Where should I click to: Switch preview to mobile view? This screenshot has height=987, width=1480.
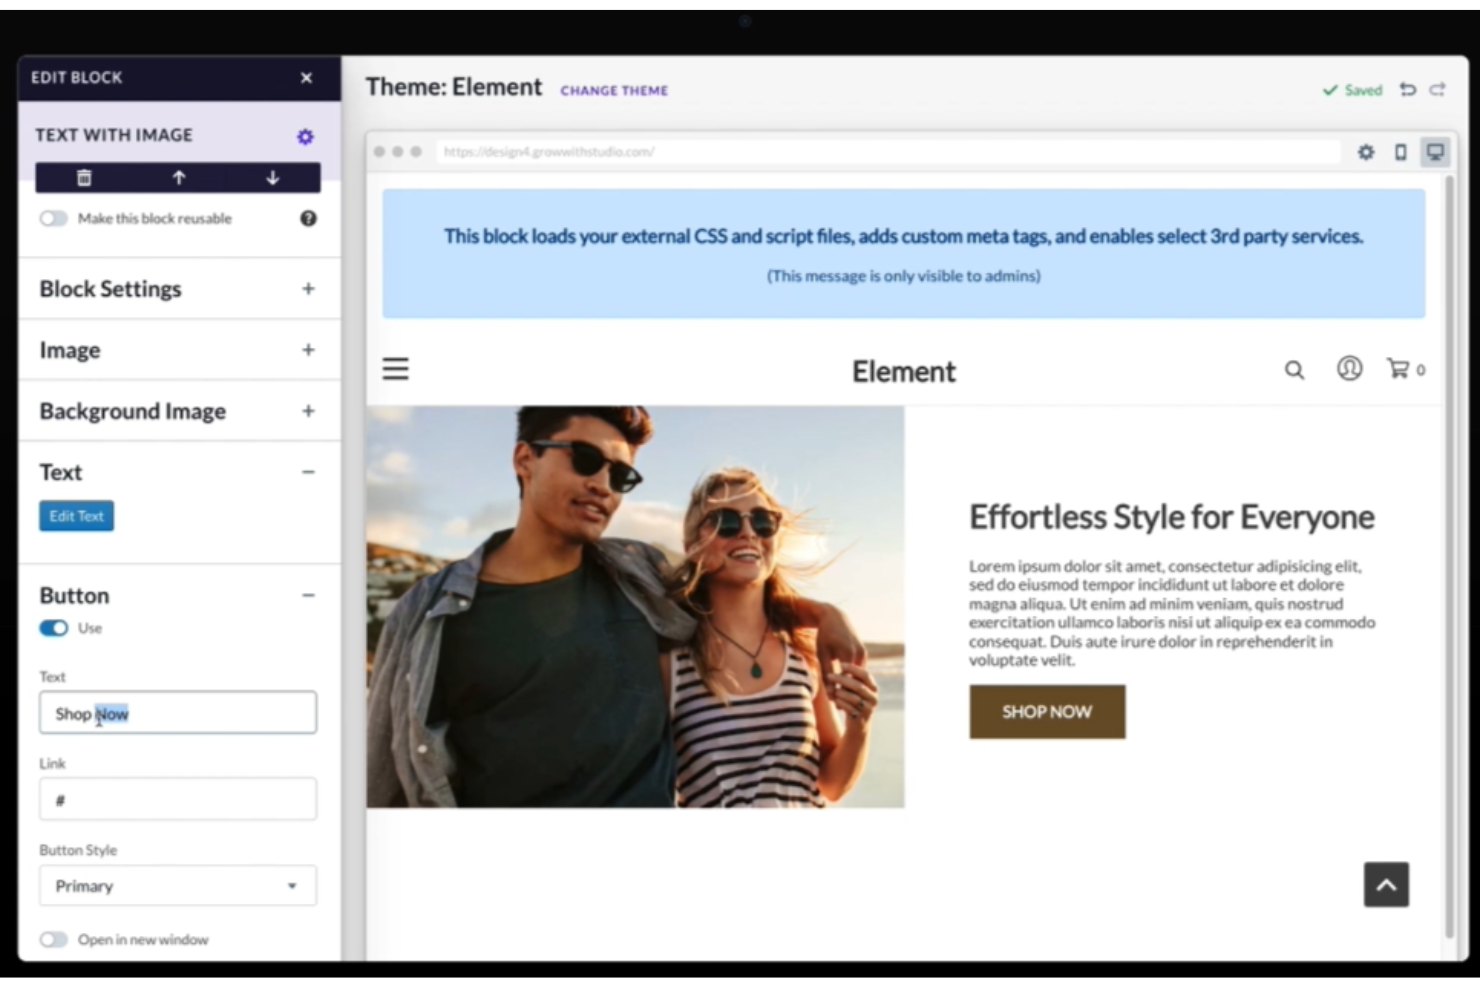tap(1399, 152)
